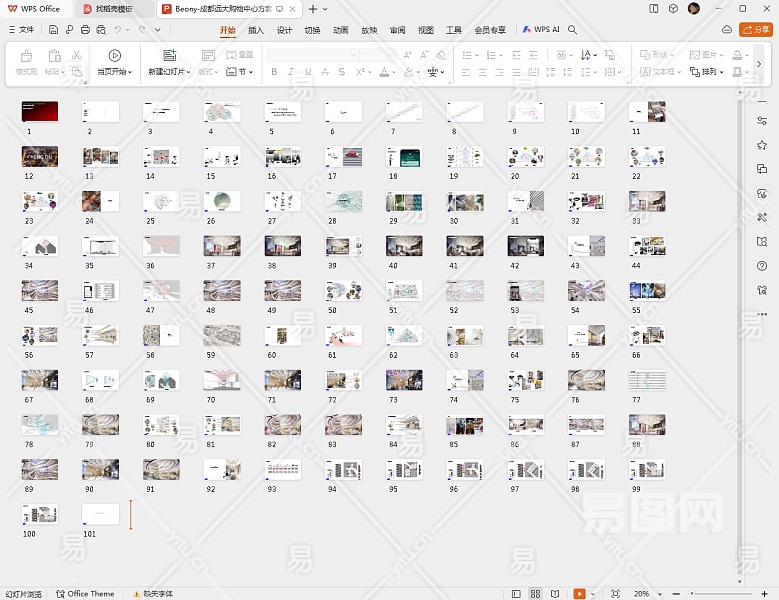Toggle reading view icon in status bar

(x=554, y=594)
